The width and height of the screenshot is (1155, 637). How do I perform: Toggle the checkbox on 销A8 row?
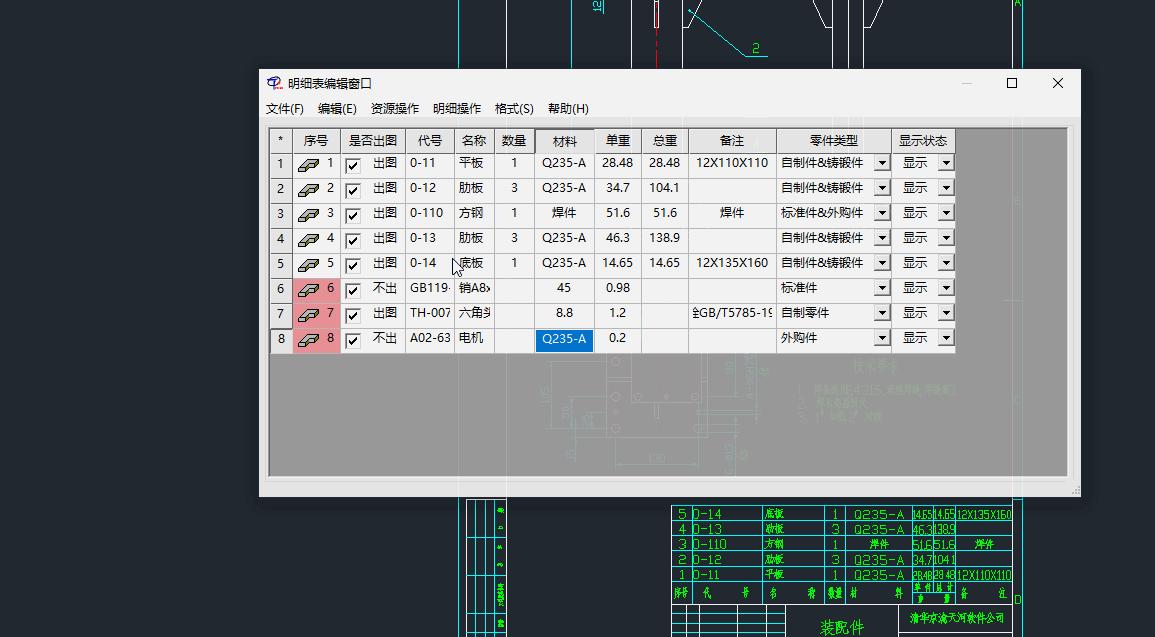click(352, 288)
